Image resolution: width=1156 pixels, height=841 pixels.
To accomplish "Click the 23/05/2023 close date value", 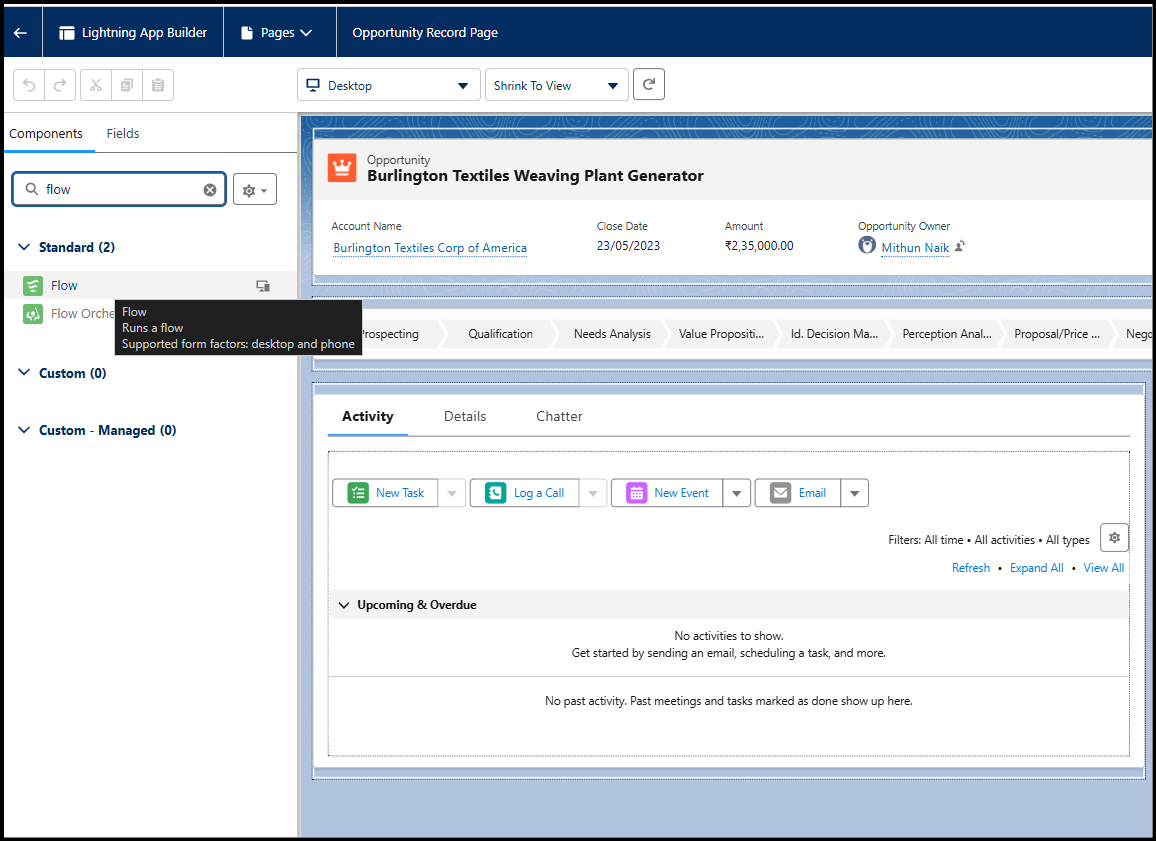I will [x=628, y=245].
